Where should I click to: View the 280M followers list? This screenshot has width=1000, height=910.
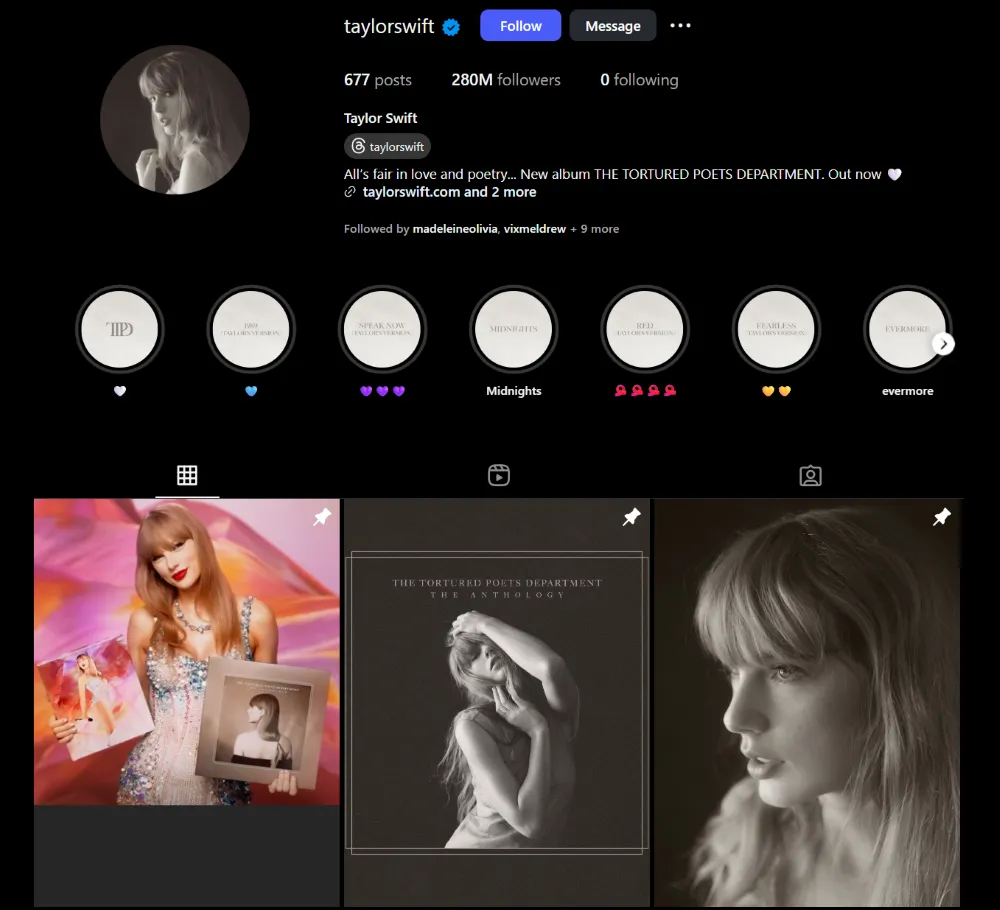[506, 80]
